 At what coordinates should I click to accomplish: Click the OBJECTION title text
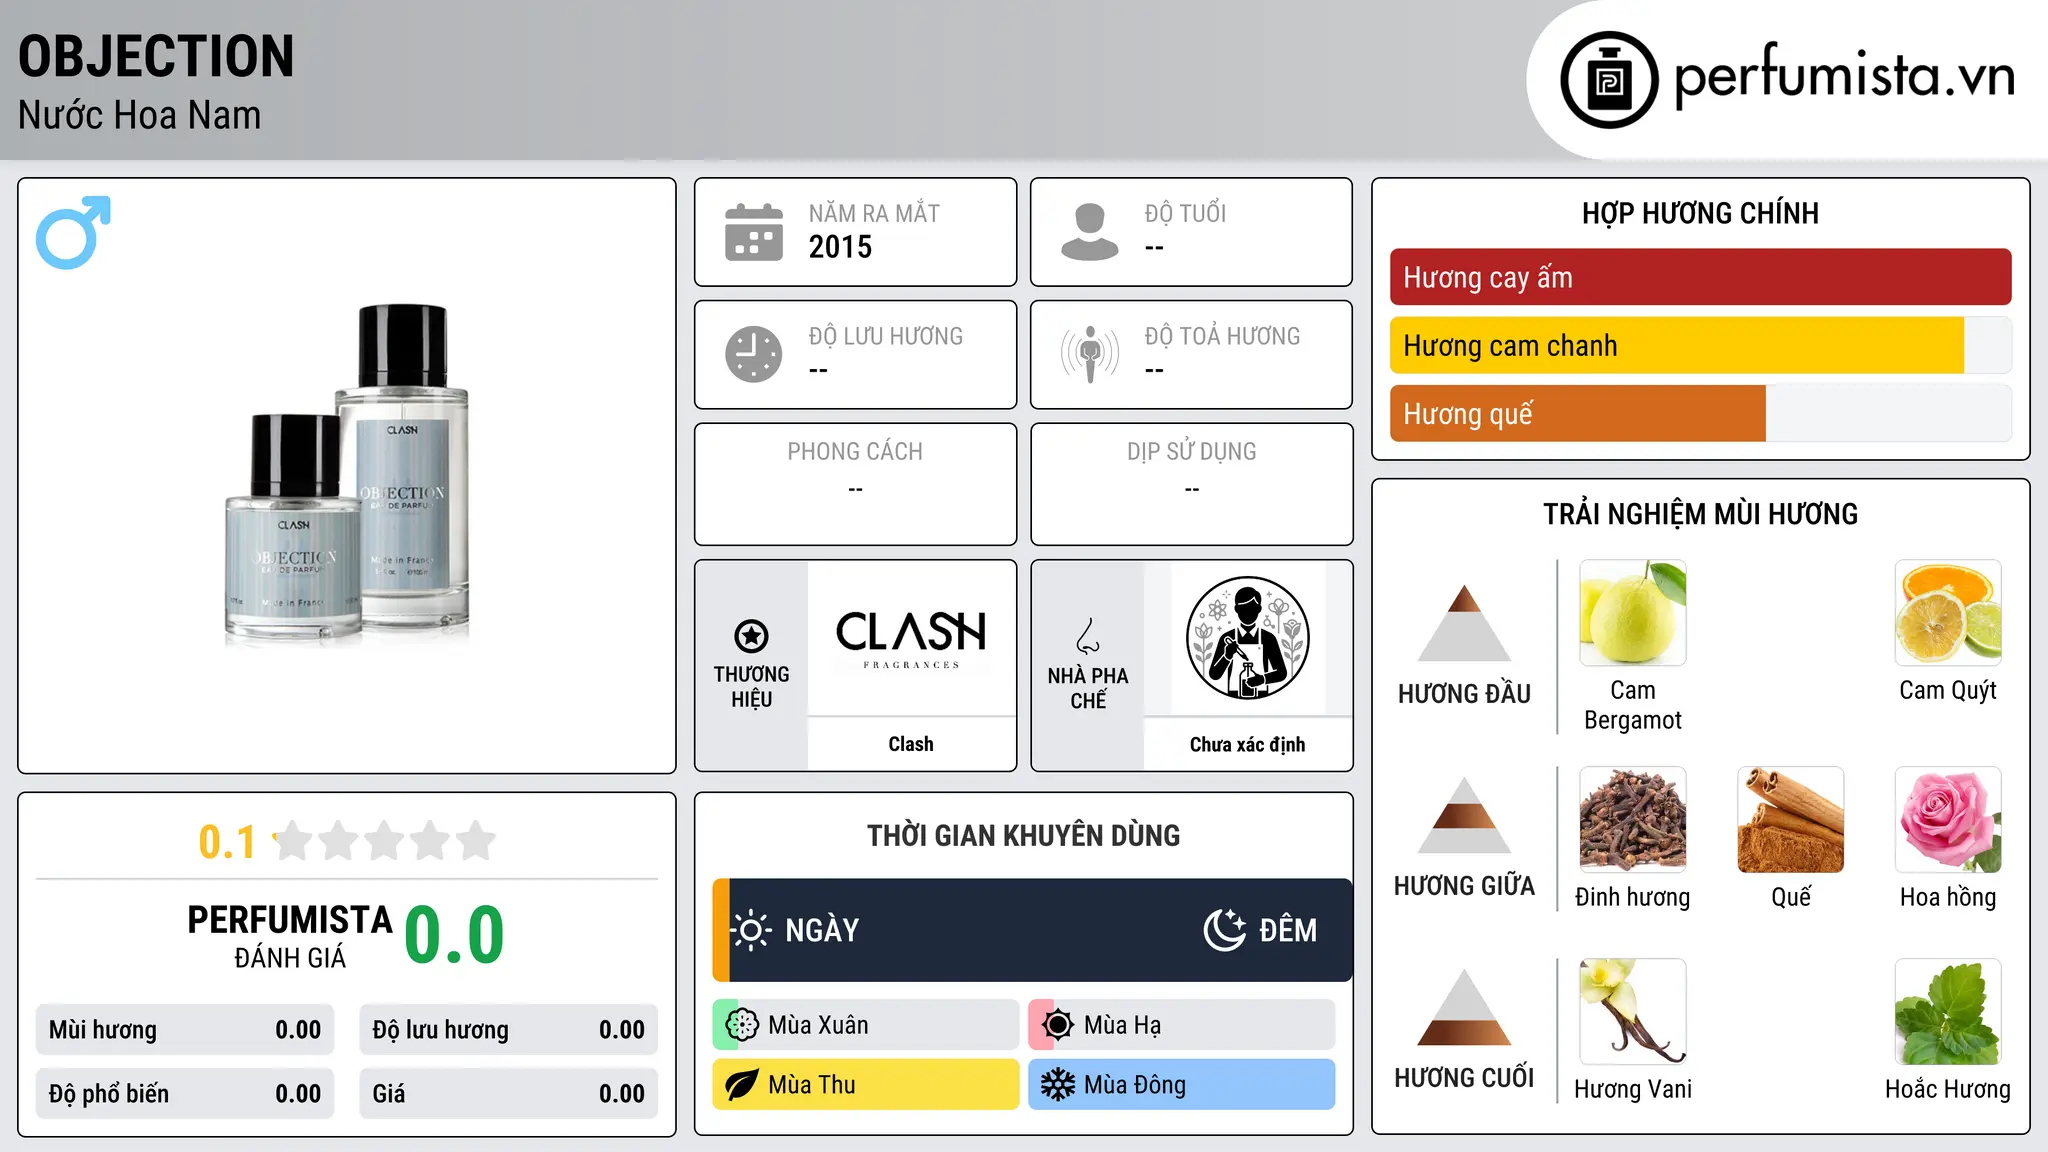click(x=156, y=56)
